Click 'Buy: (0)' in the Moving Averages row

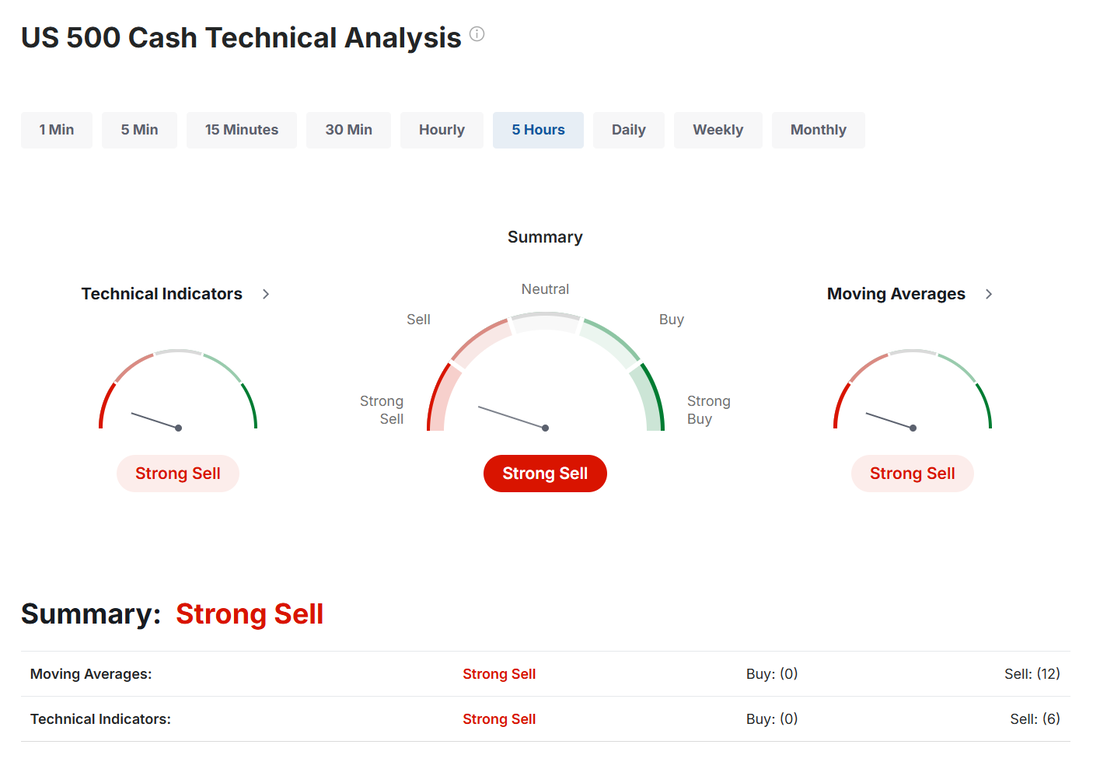pyautogui.click(x=772, y=674)
